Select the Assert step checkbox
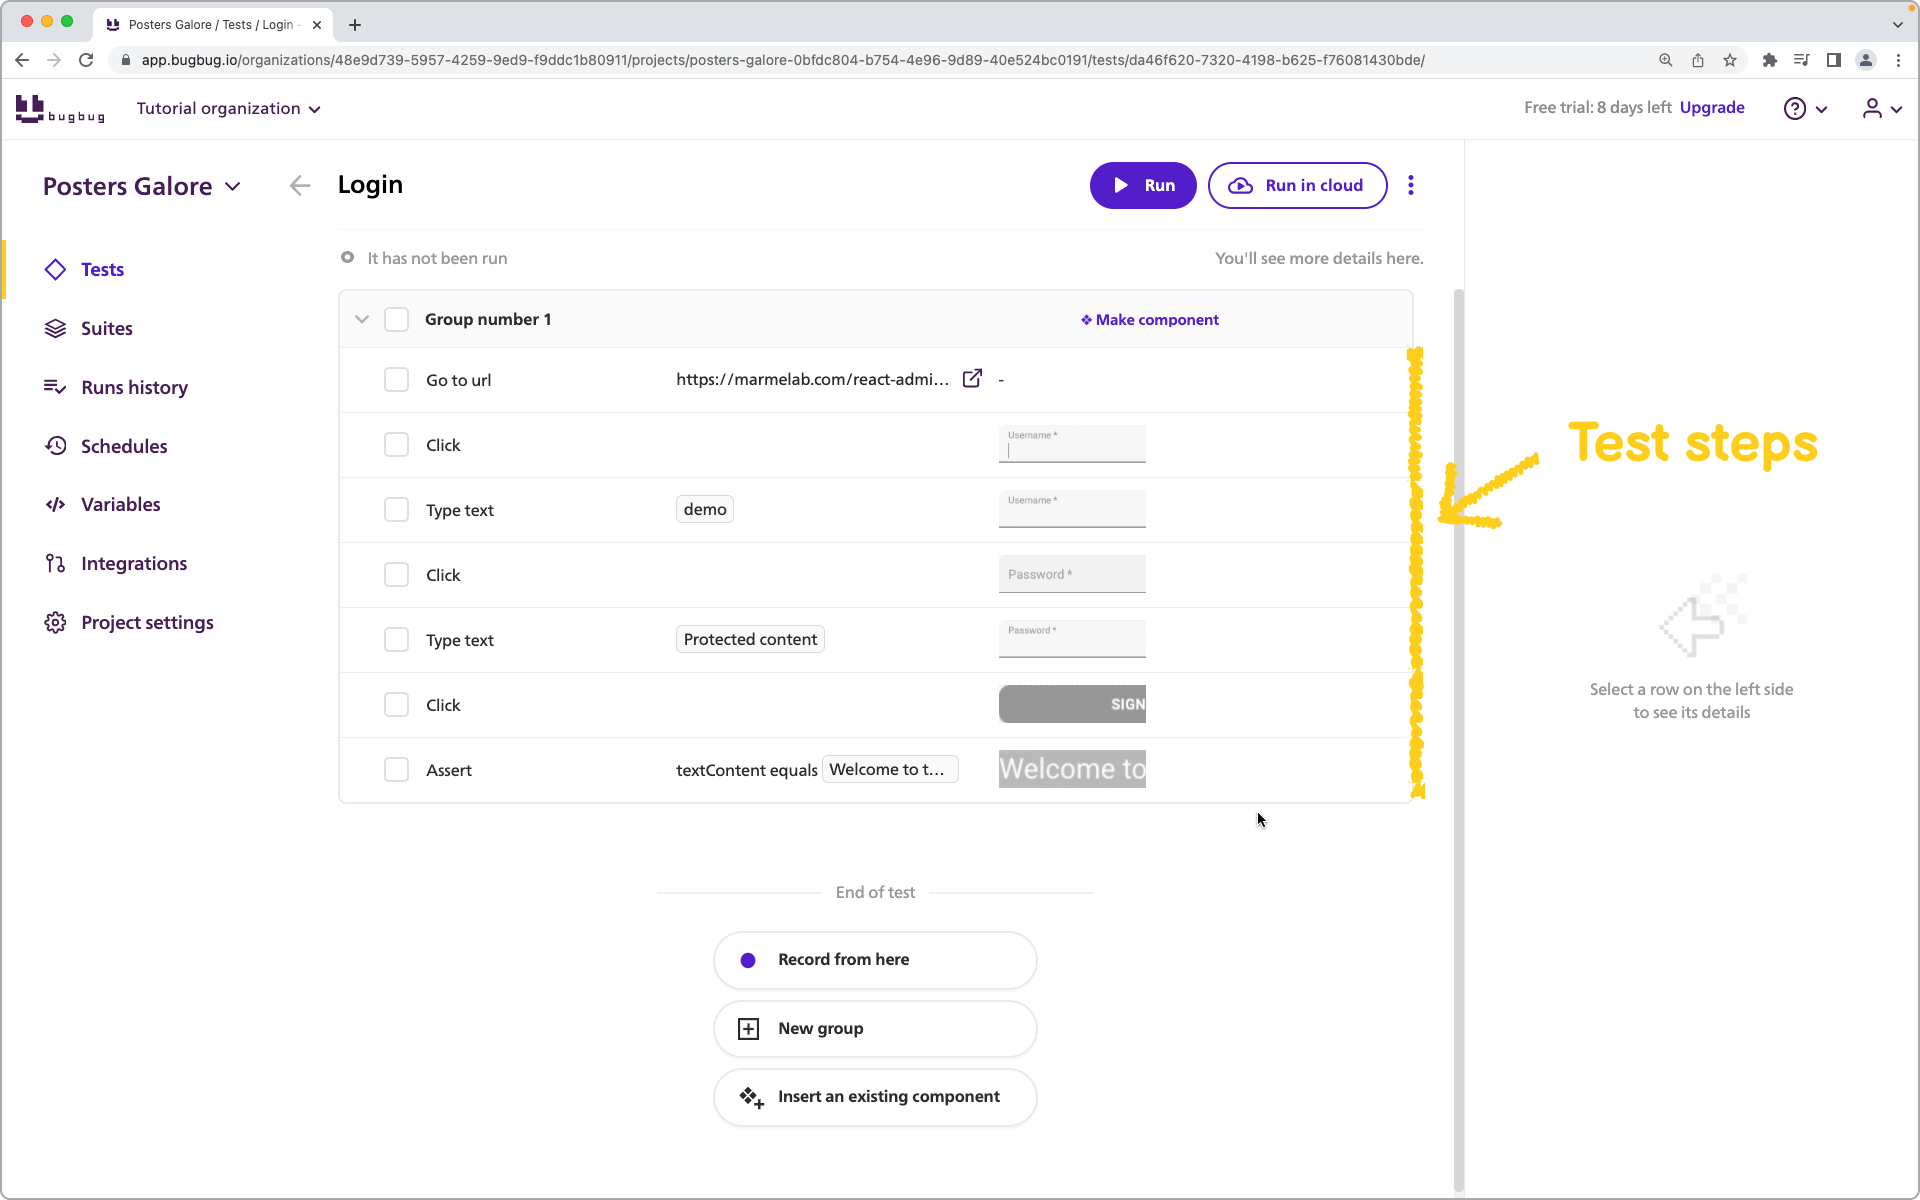Screen dimensions: 1920x1200 (397, 770)
